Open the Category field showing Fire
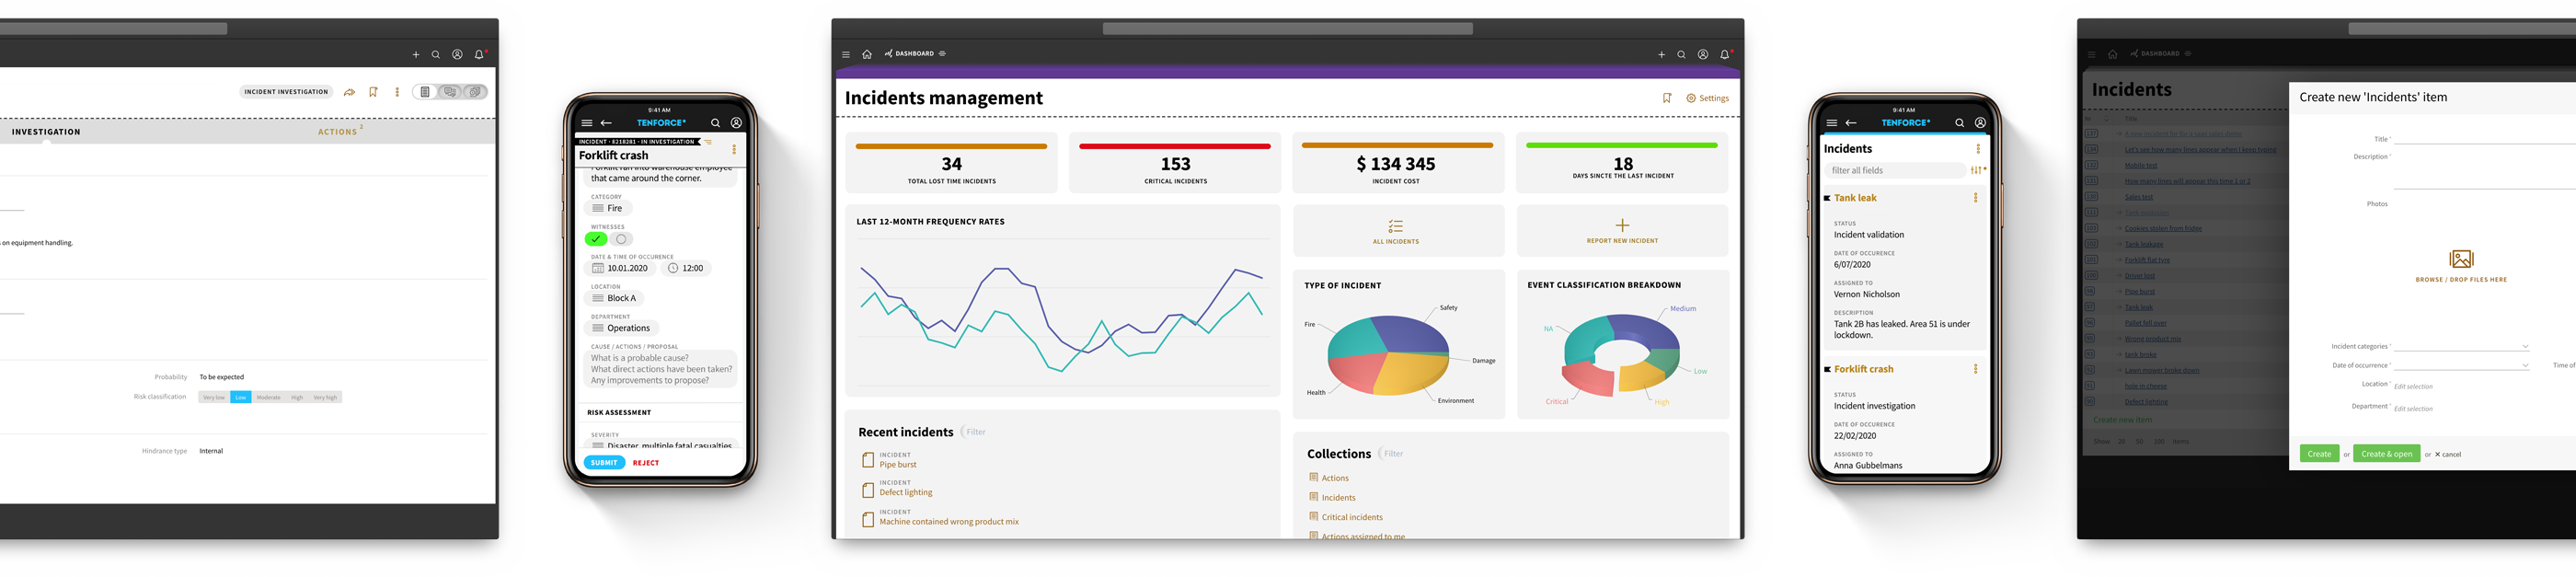Image resolution: width=2576 pixels, height=577 pixels. point(610,208)
